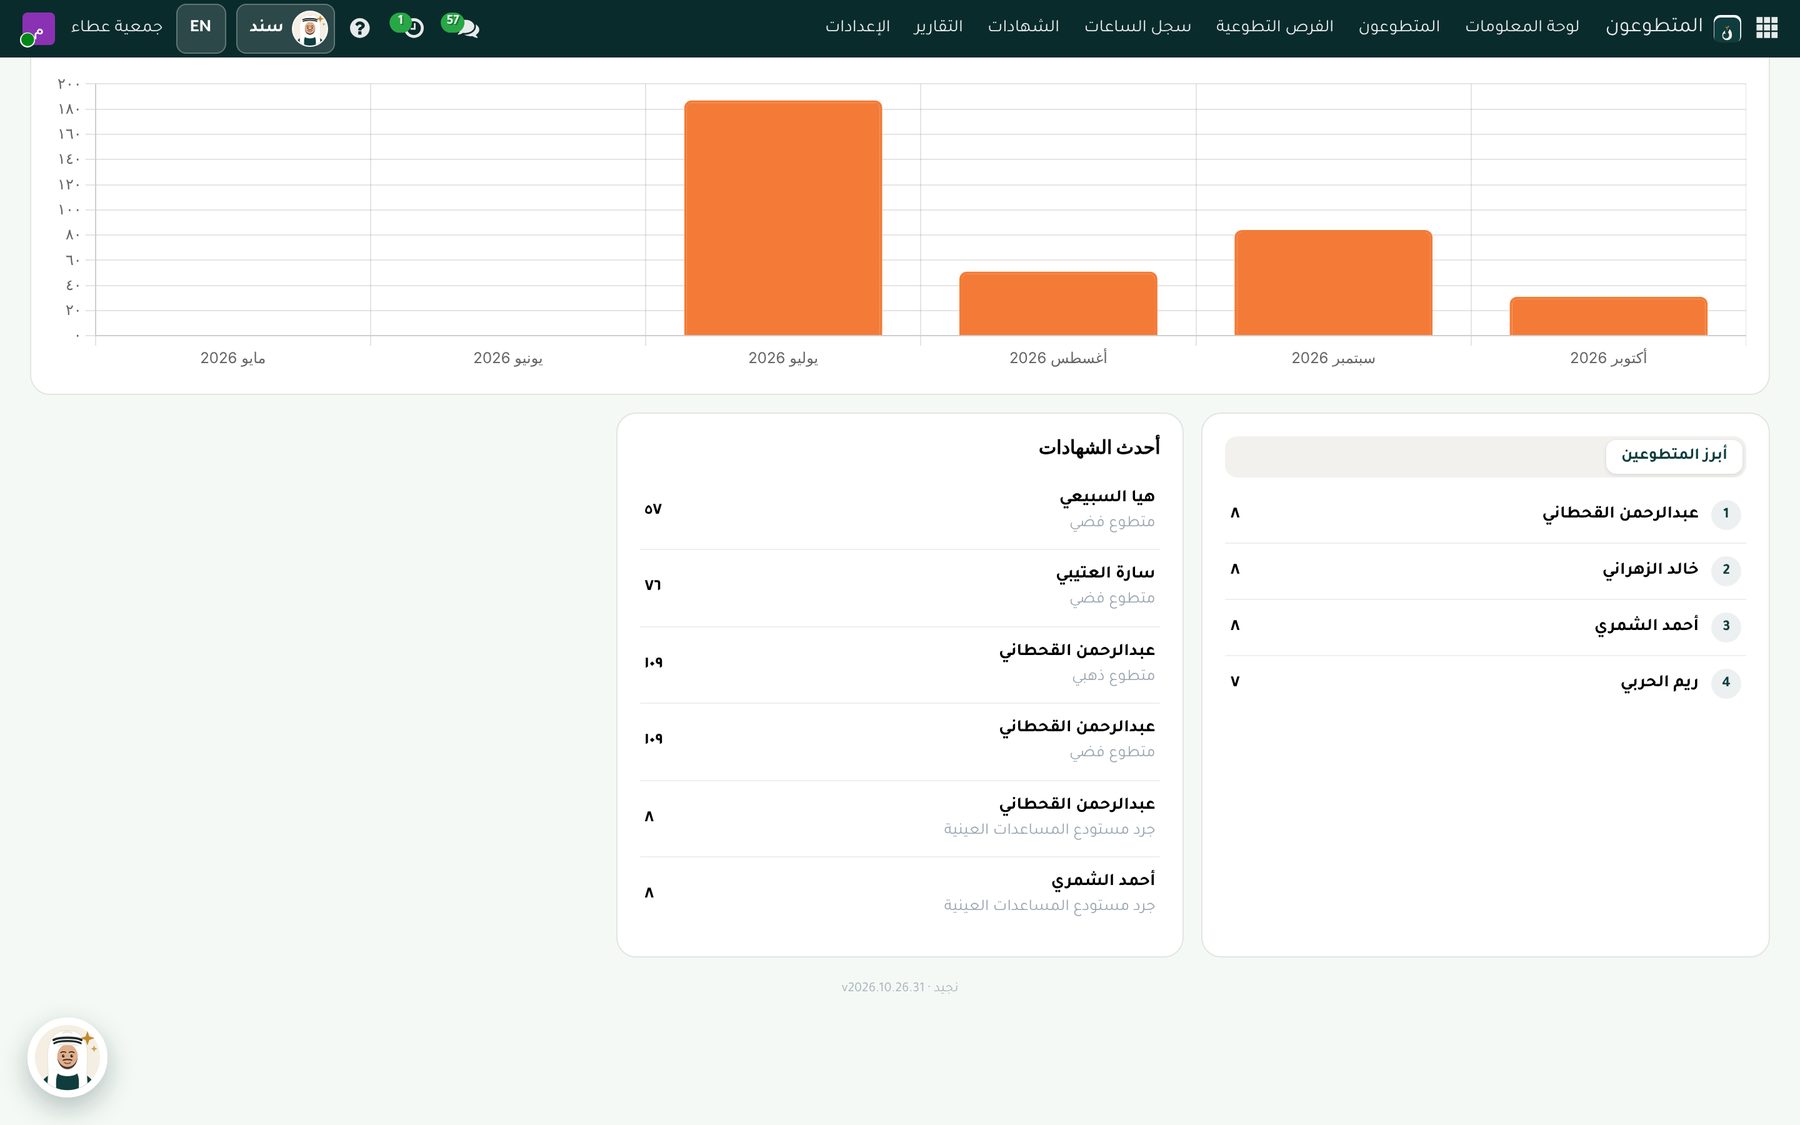Open the سجل الساعات menu
The width and height of the screenshot is (1800, 1125).
[x=1138, y=27]
